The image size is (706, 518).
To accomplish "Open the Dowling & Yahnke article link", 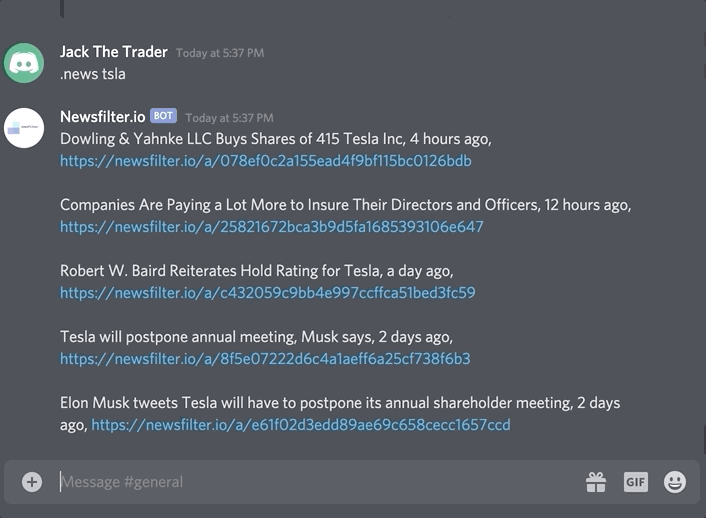I will pyautogui.click(x=265, y=161).
